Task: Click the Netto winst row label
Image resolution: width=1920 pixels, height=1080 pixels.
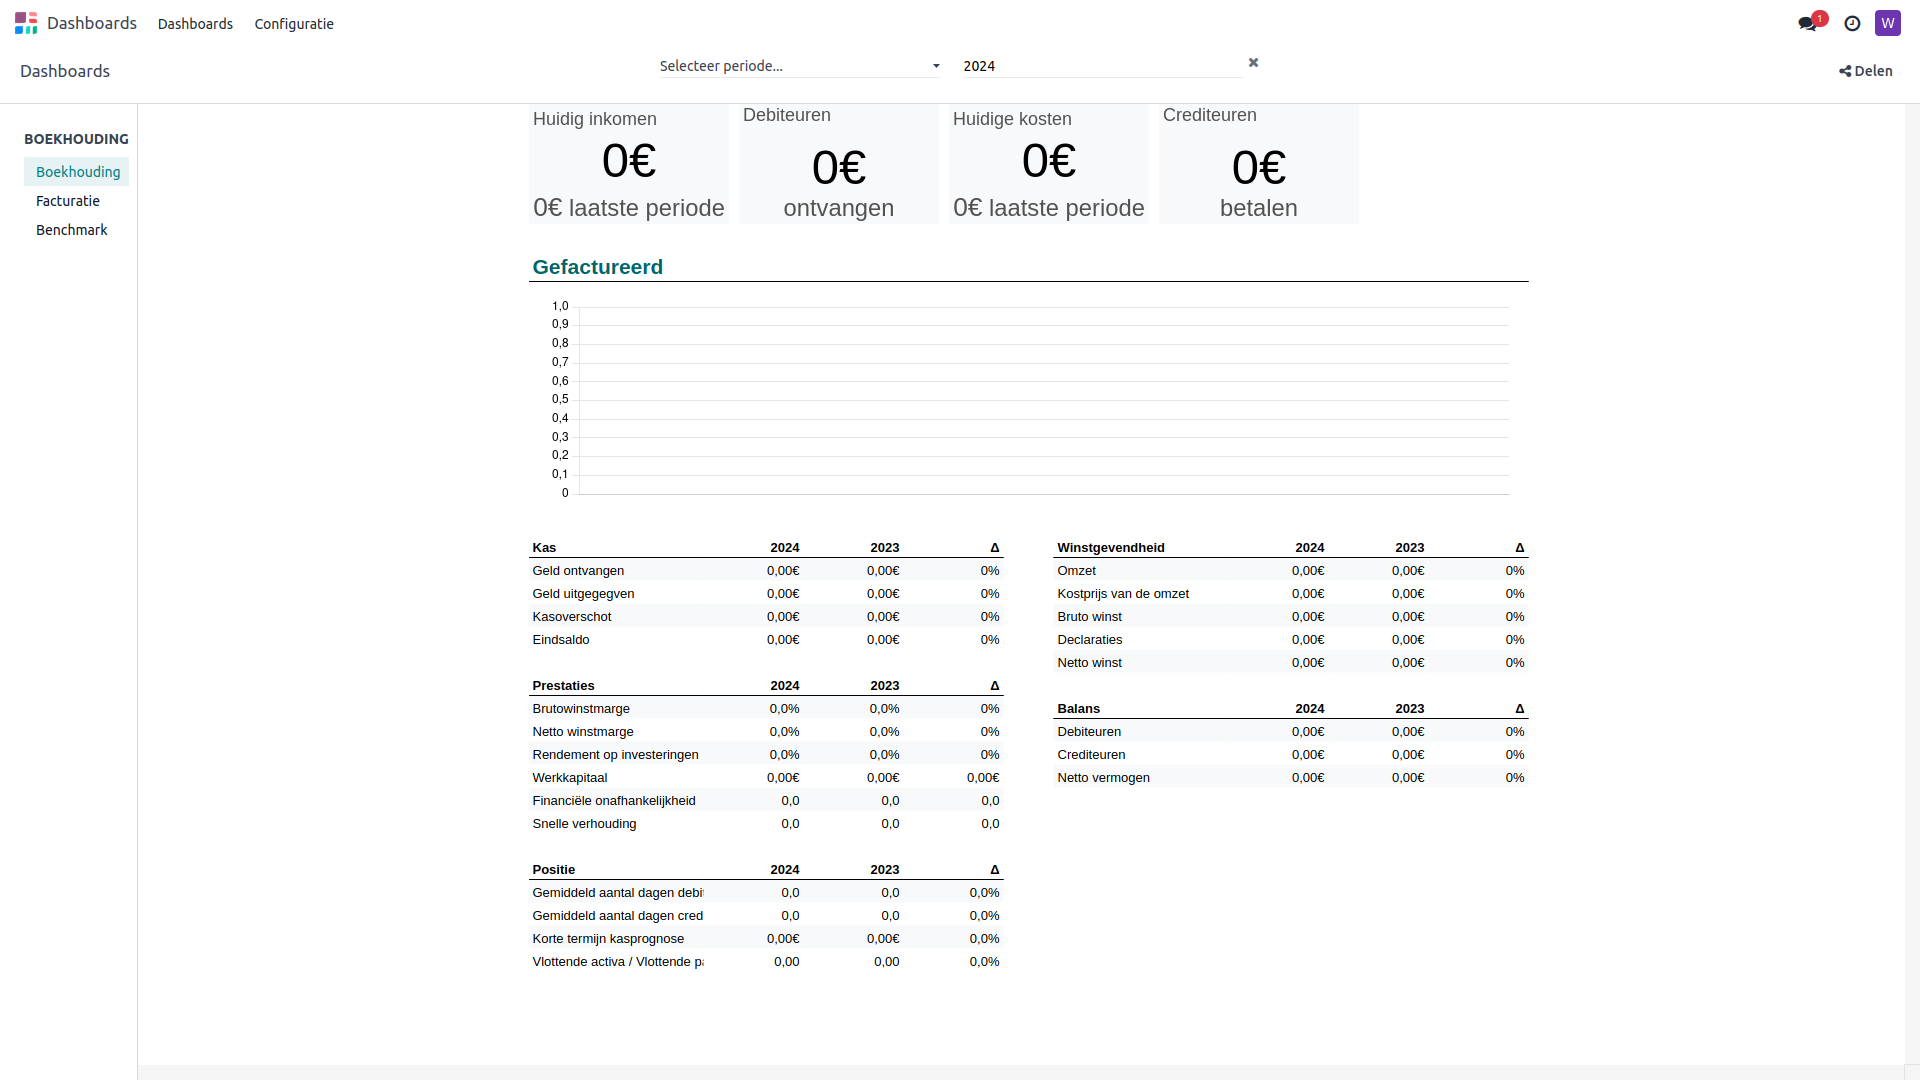Action: [x=1089, y=663]
